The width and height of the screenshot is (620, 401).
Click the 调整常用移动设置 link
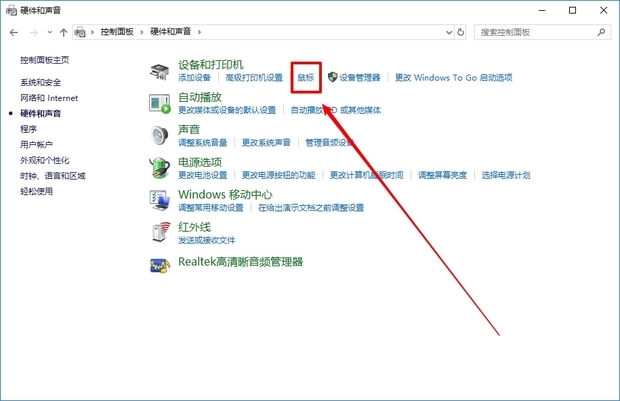tap(211, 208)
